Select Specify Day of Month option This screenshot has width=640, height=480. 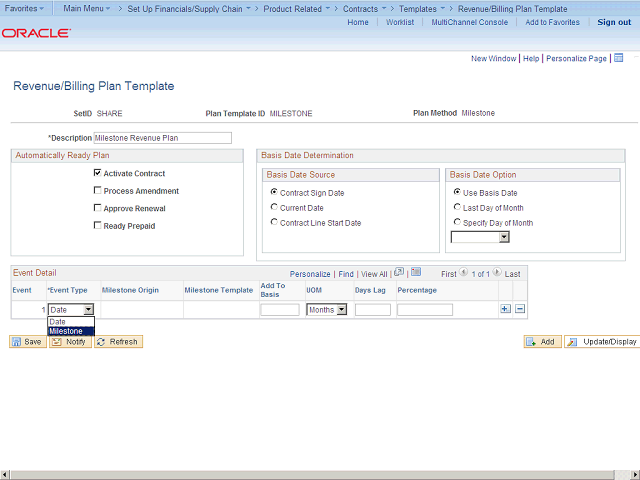pyautogui.click(x=457, y=222)
